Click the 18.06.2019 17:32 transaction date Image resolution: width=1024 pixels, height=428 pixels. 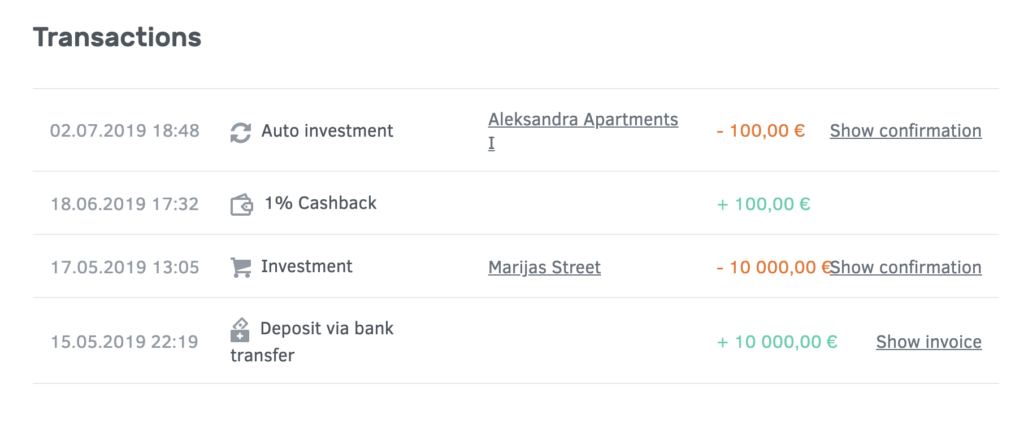125,204
